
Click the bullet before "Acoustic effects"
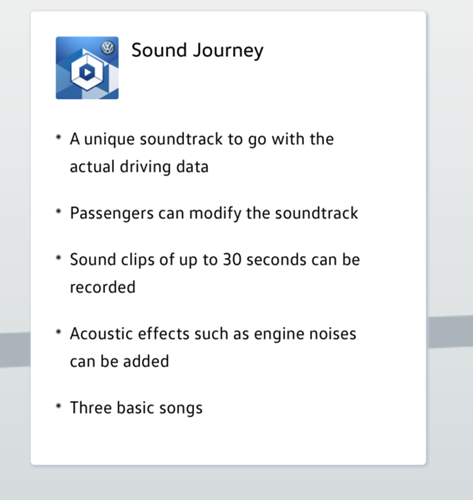click(59, 332)
